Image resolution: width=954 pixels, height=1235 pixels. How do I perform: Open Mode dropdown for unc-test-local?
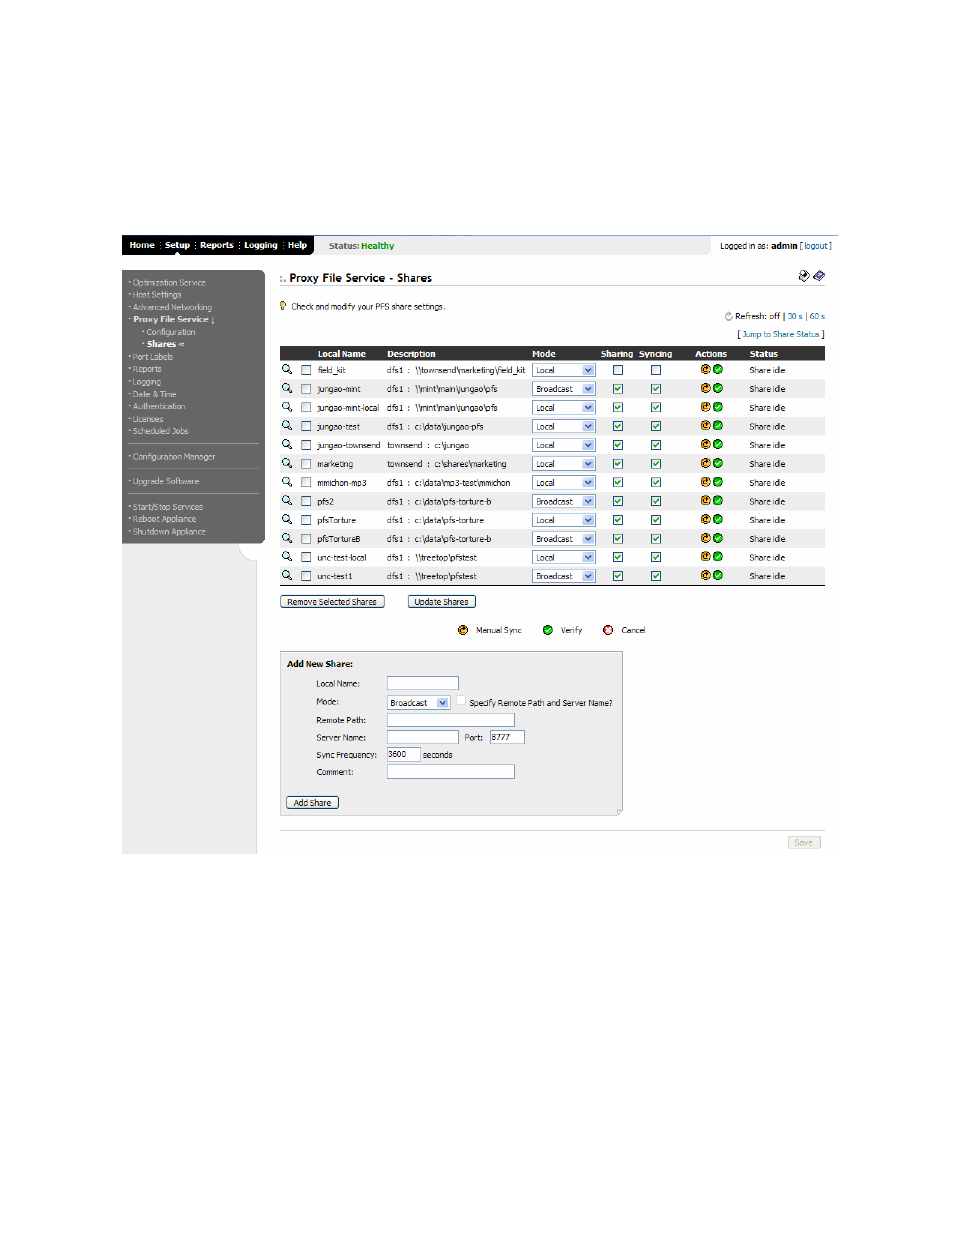(564, 557)
